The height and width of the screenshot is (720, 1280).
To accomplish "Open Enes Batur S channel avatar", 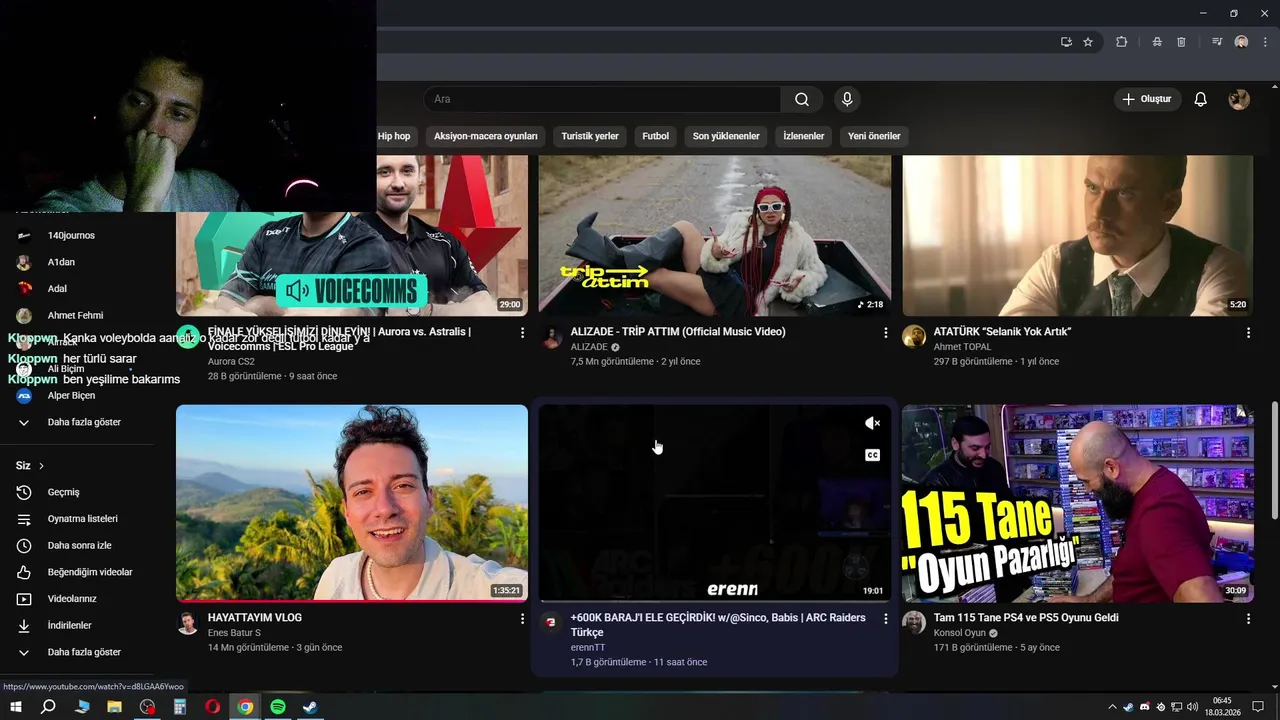I will [188, 623].
